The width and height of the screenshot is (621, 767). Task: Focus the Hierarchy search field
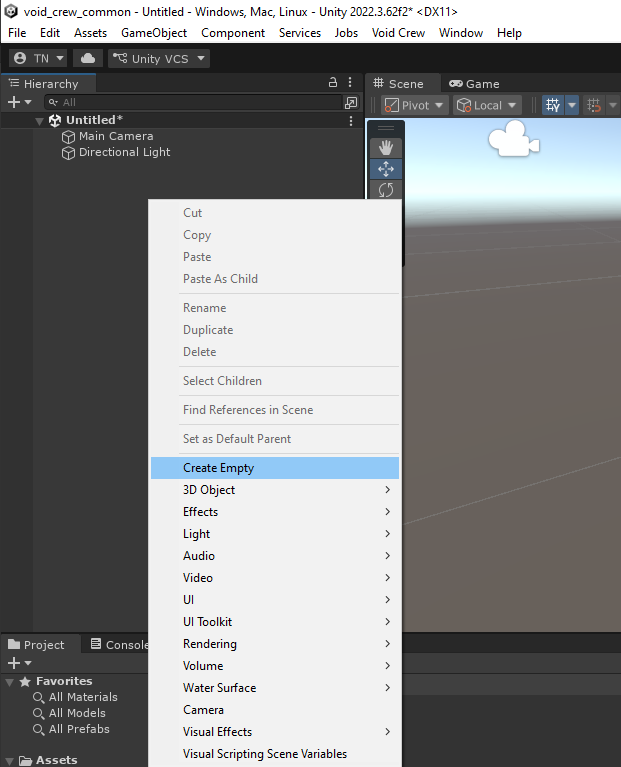pyautogui.click(x=194, y=102)
